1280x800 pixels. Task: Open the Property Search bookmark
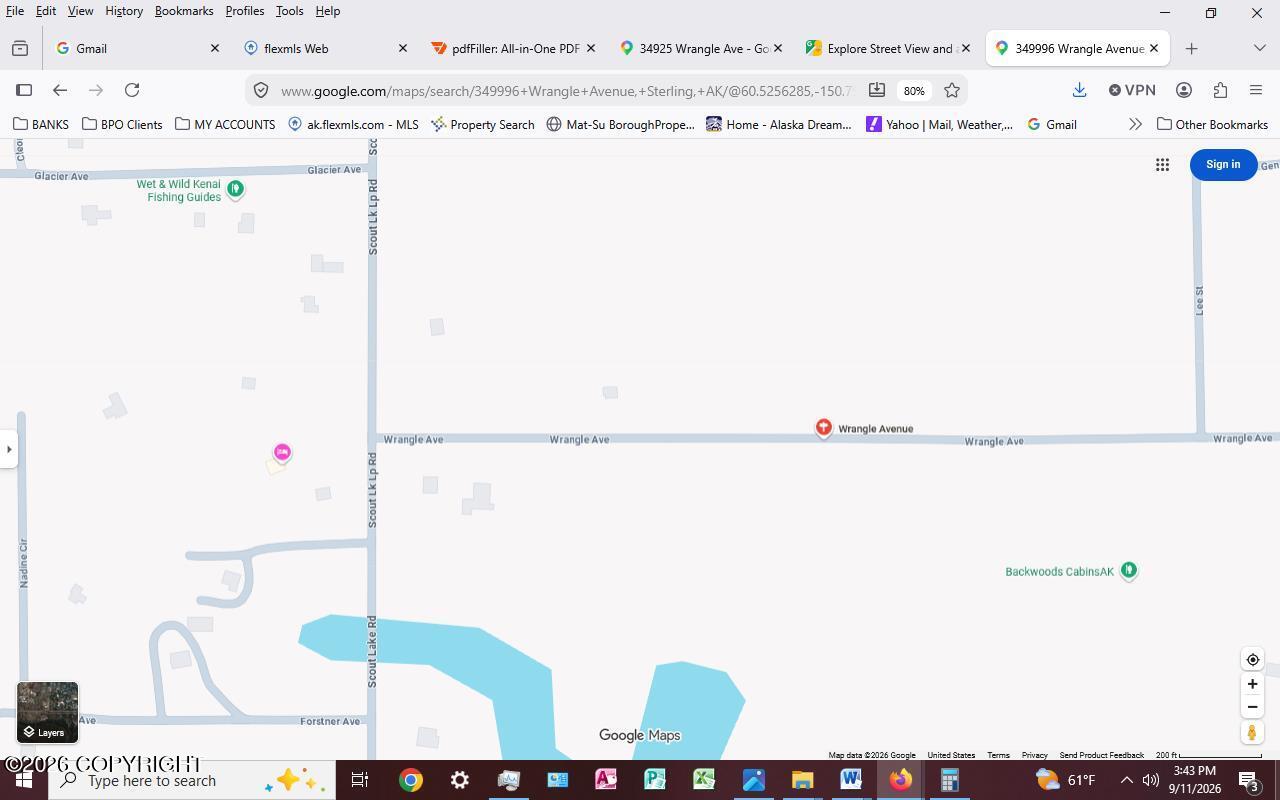pos(483,125)
